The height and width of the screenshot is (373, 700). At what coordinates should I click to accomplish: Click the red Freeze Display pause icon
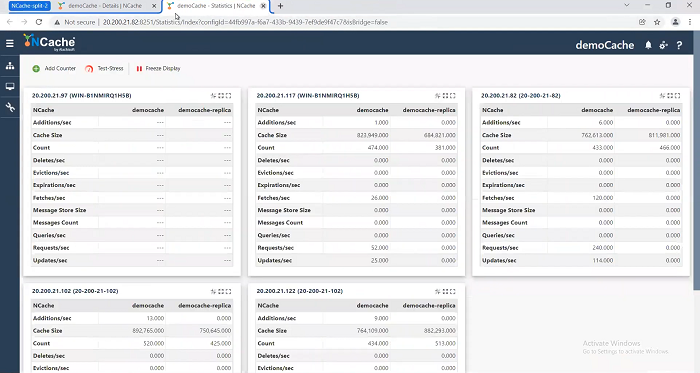(x=139, y=69)
